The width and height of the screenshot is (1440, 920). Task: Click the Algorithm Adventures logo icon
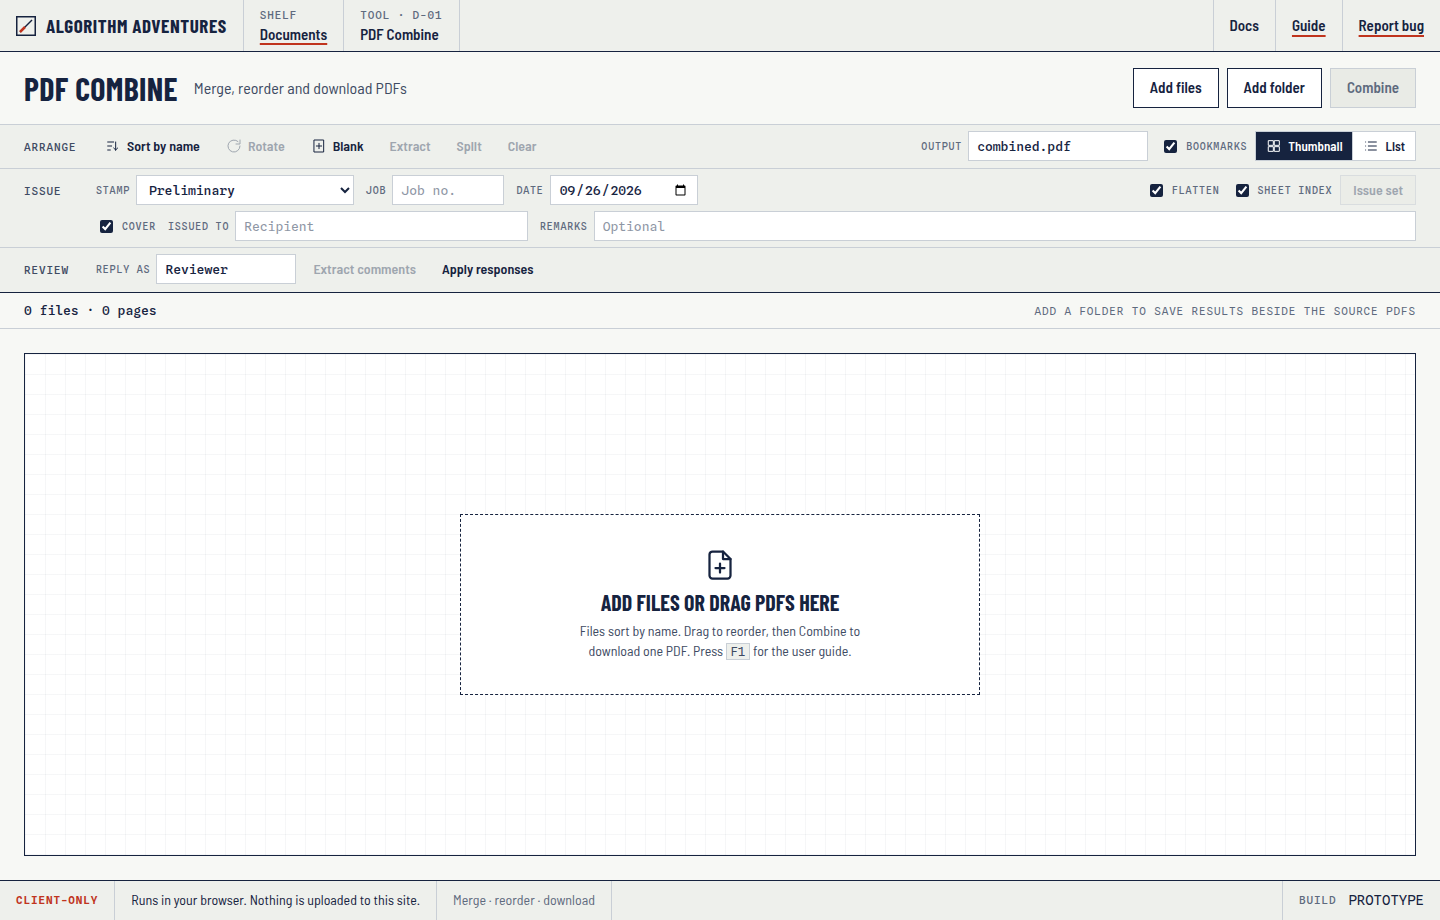click(26, 26)
